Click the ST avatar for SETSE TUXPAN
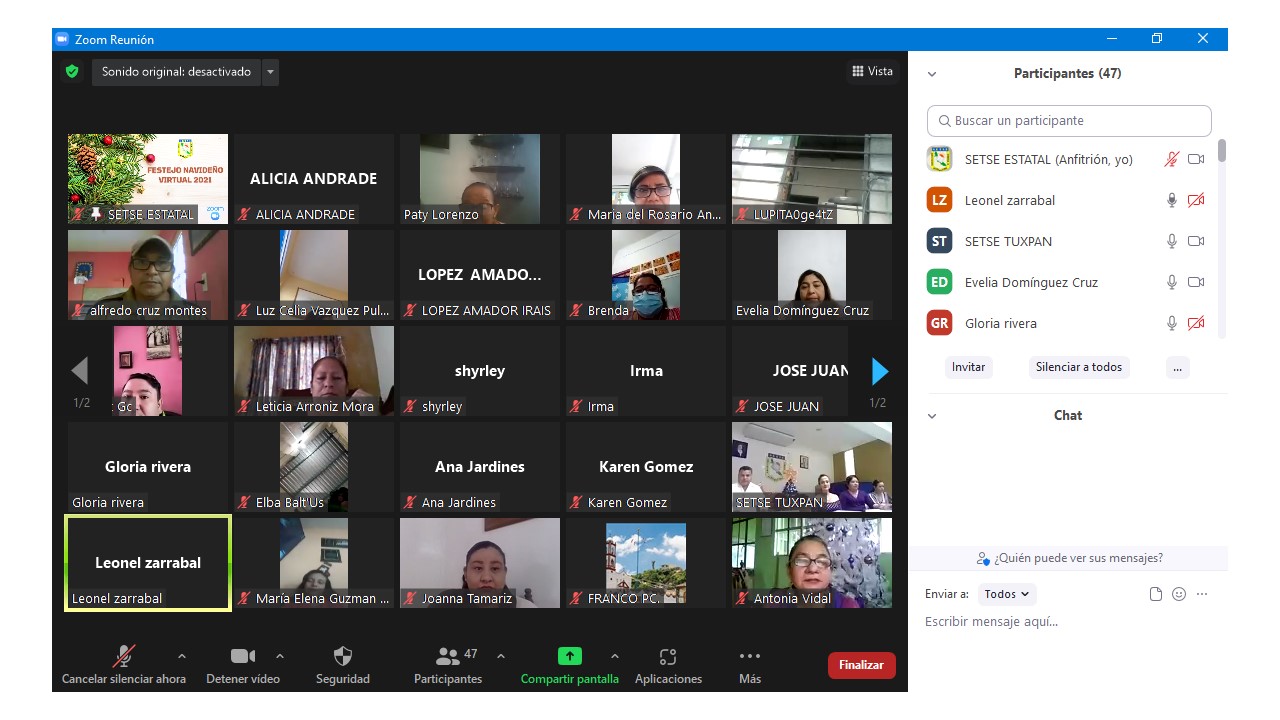 point(939,241)
